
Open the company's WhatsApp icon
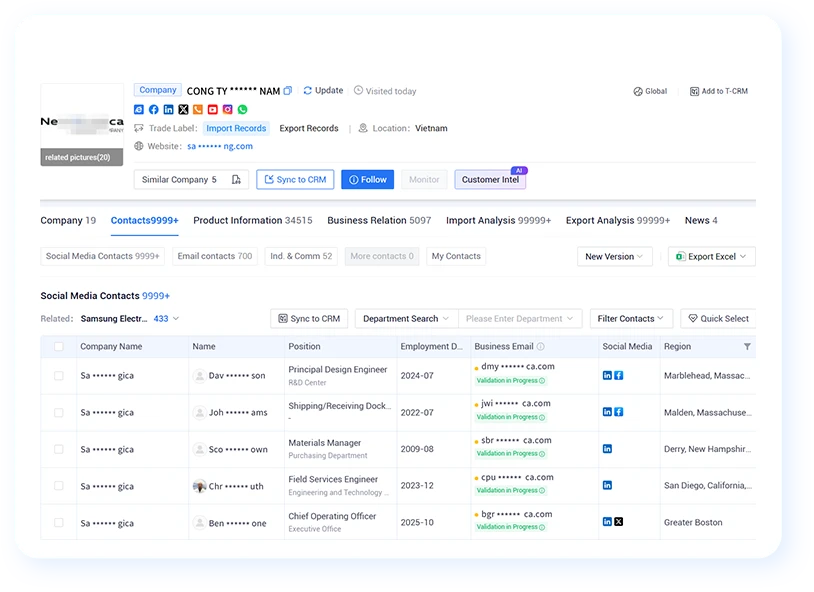(x=242, y=110)
